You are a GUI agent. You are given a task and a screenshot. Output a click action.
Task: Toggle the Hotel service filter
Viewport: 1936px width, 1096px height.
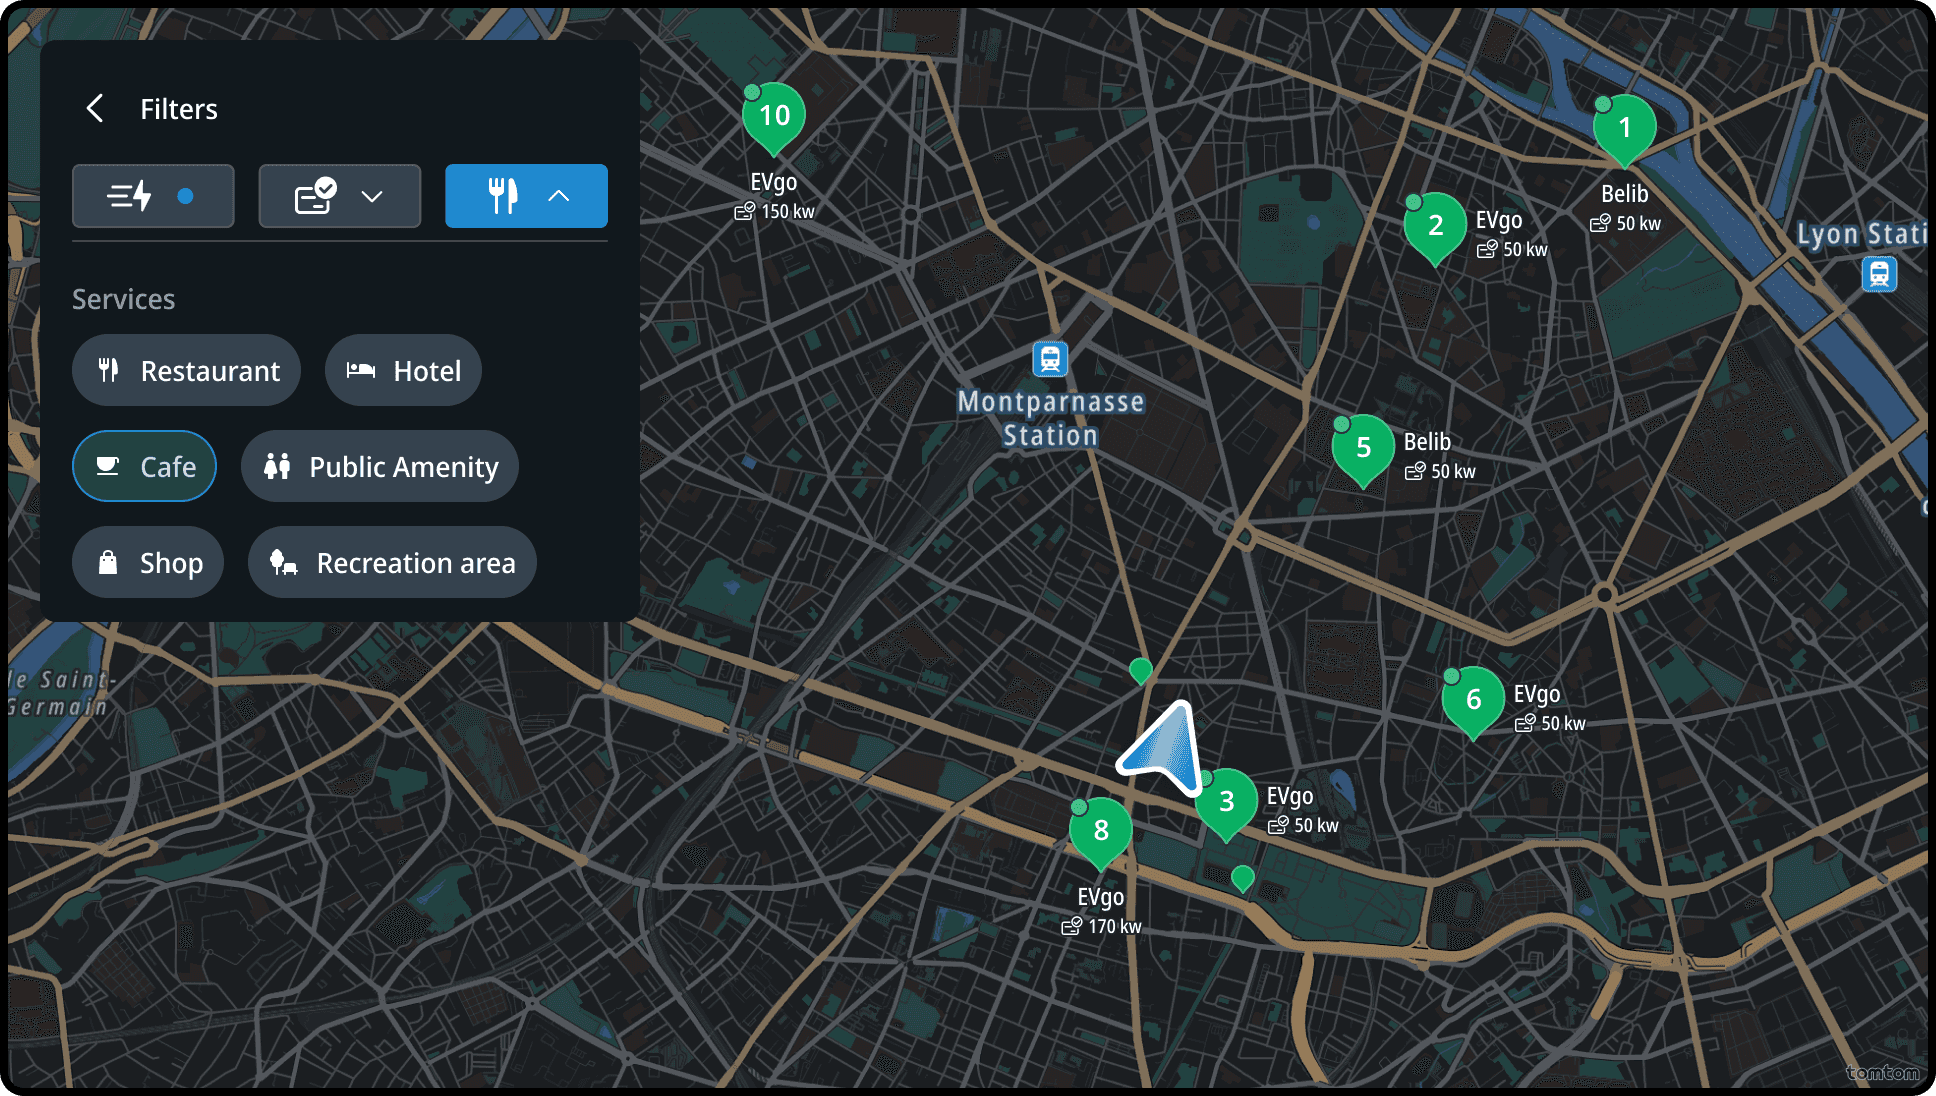[403, 370]
